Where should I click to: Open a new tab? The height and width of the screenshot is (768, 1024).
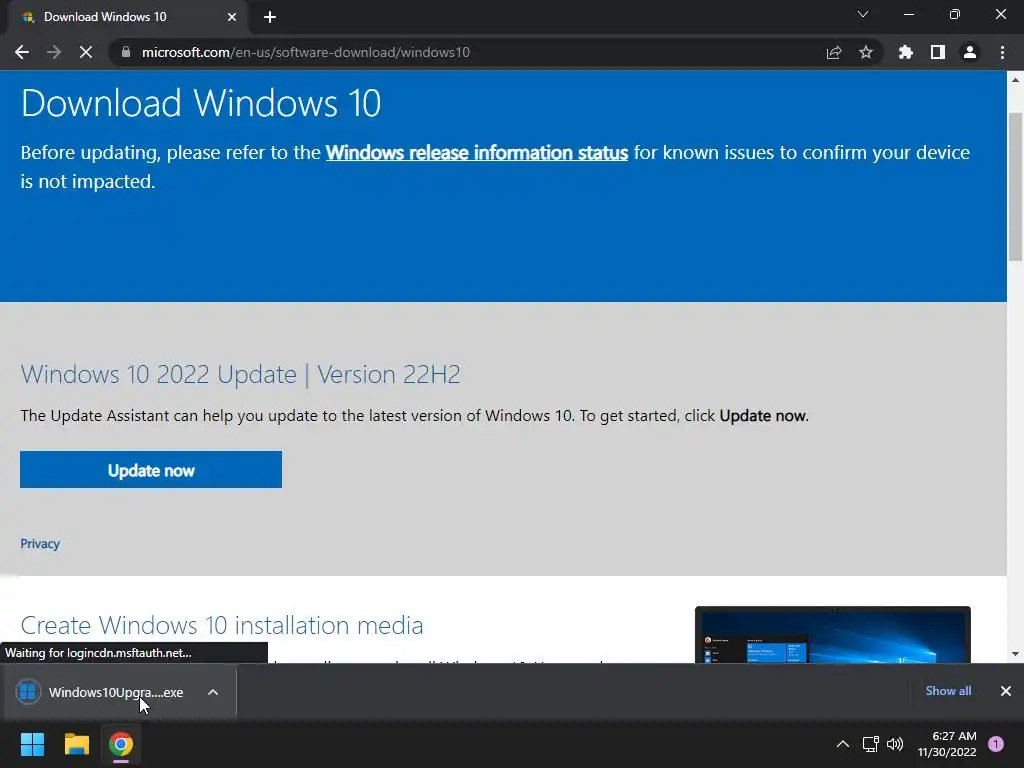point(270,18)
